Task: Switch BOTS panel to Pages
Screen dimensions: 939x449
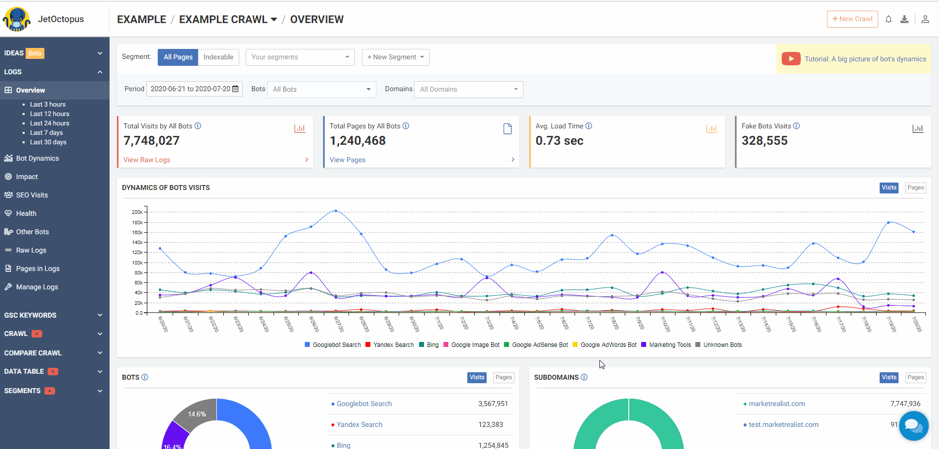Action: pos(503,377)
